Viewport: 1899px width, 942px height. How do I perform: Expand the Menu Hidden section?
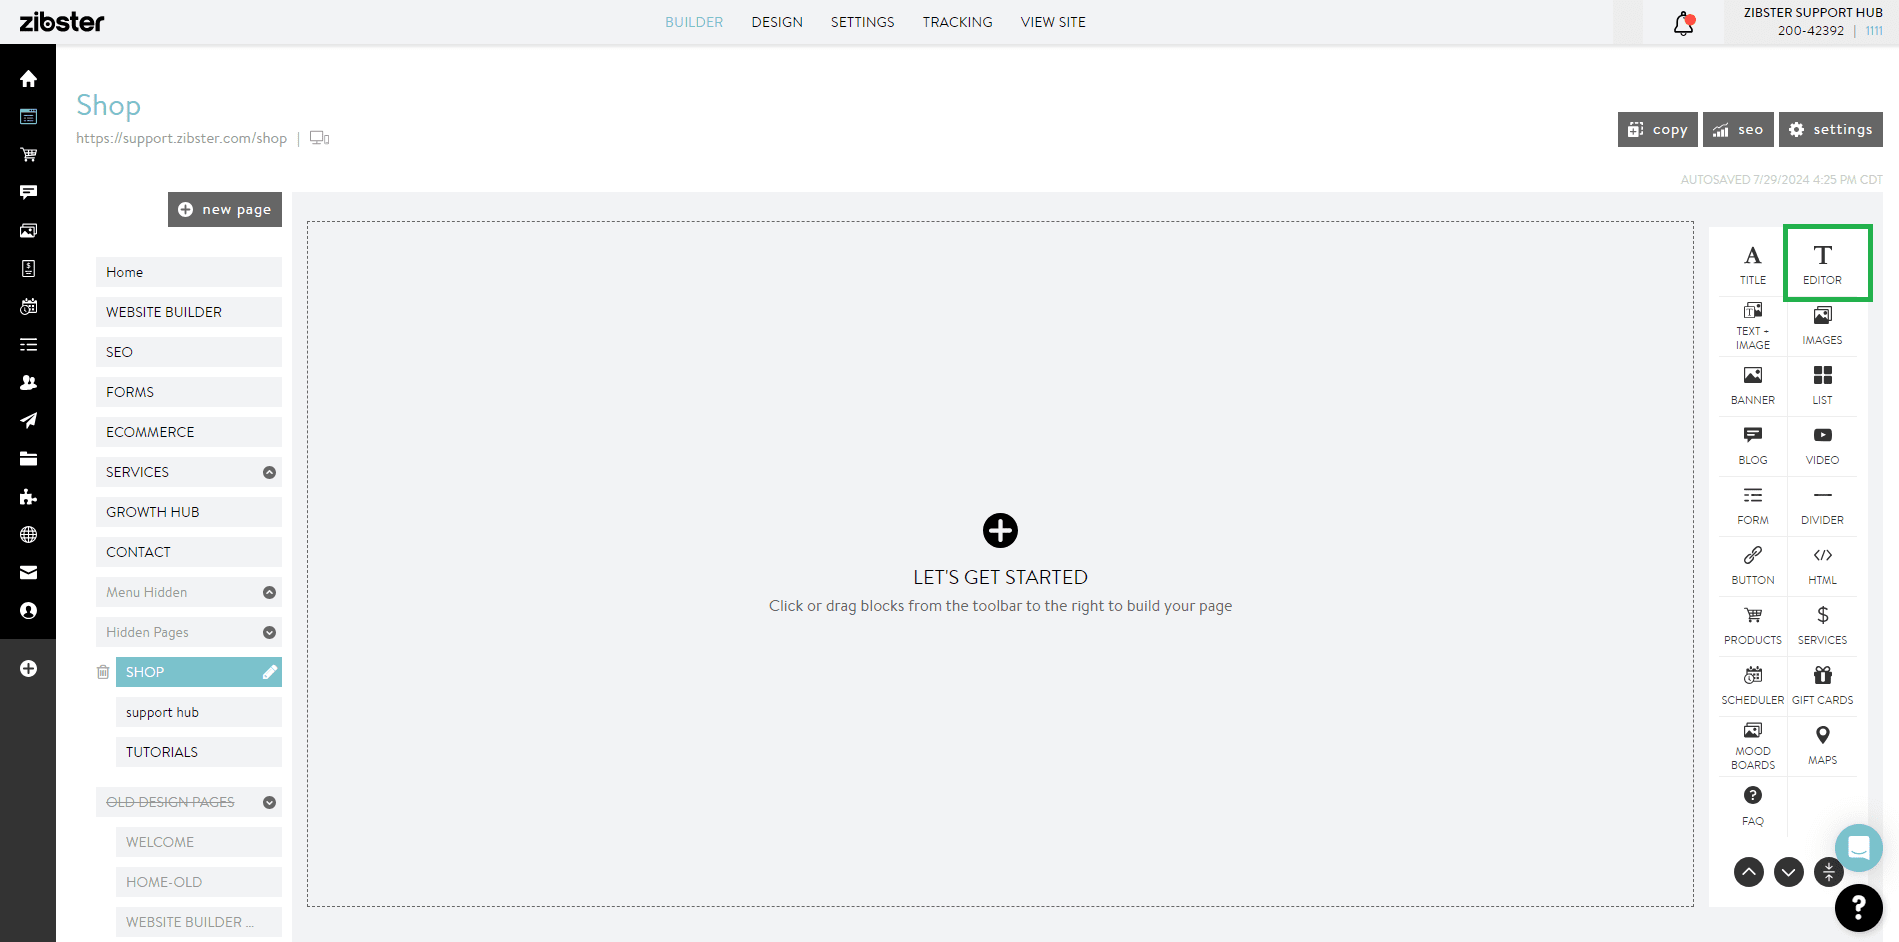coord(269,592)
